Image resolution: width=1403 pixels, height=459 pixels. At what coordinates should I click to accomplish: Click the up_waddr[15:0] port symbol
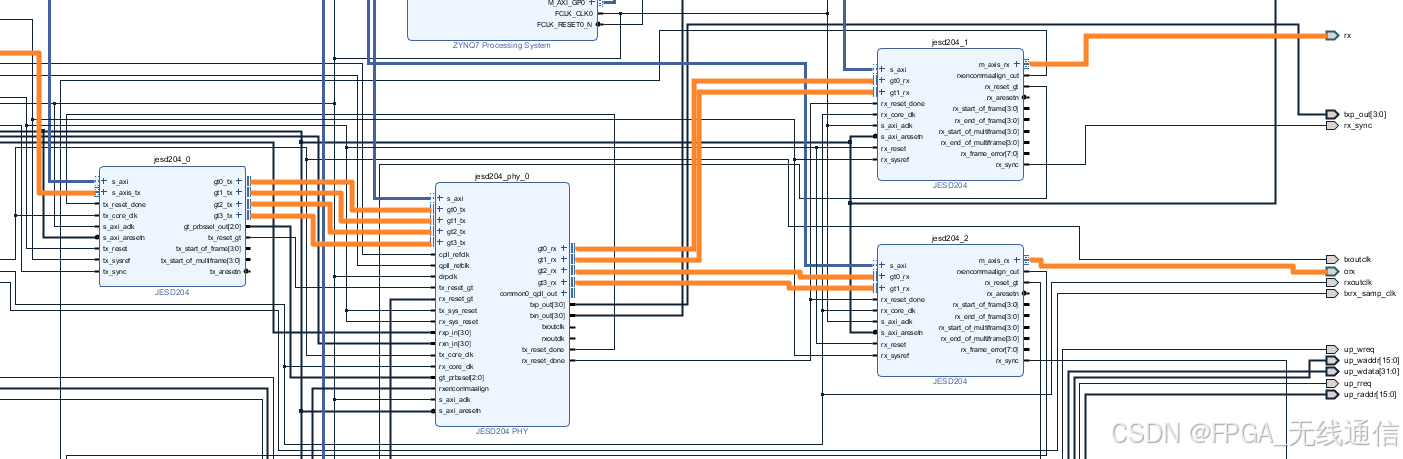[x=1332, y=360]
